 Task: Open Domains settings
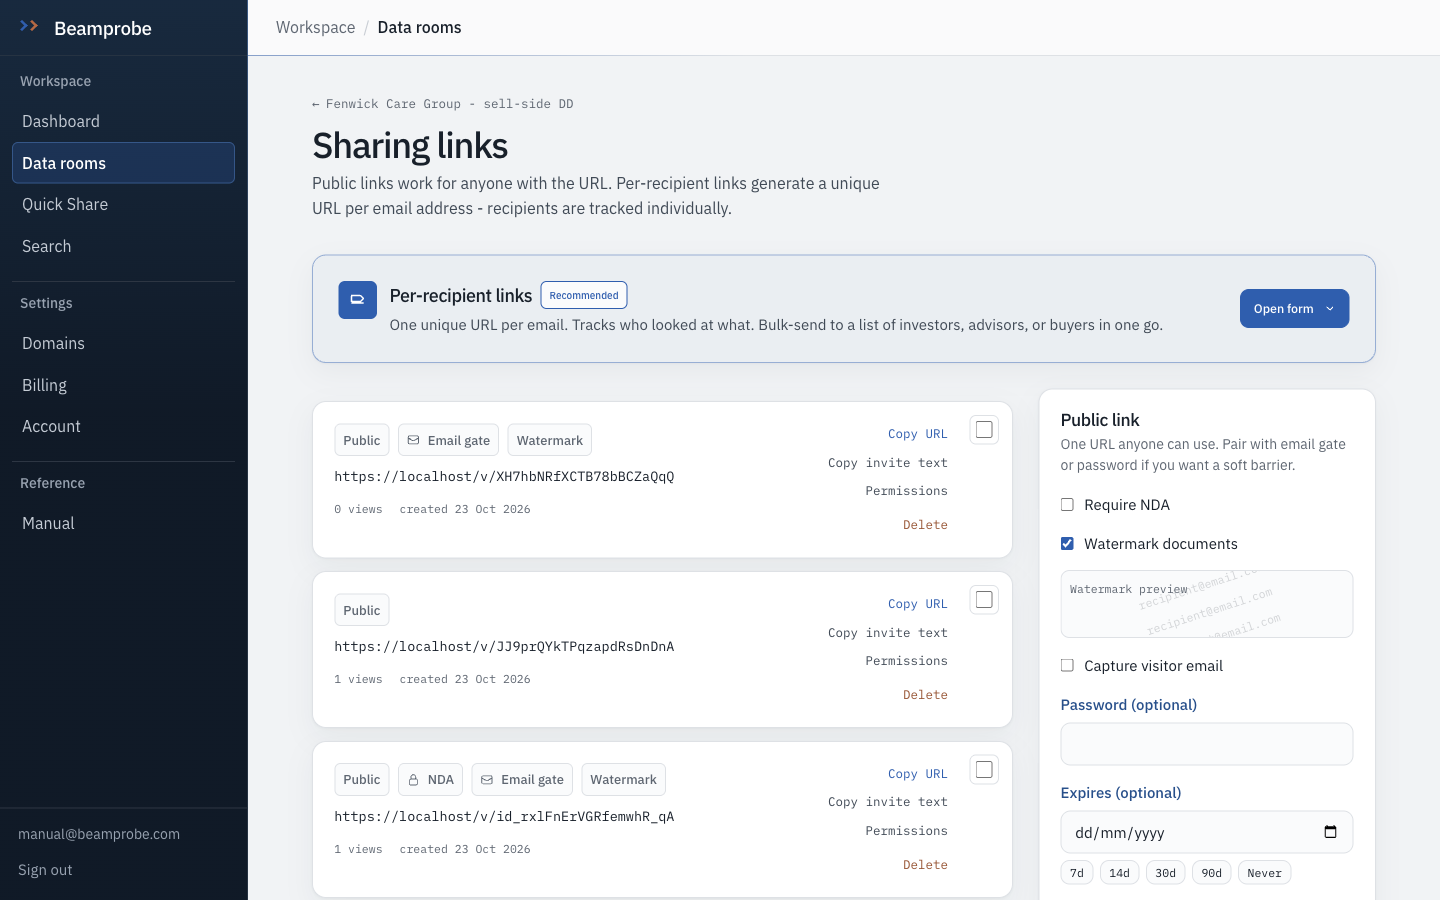tap(123, 343)
